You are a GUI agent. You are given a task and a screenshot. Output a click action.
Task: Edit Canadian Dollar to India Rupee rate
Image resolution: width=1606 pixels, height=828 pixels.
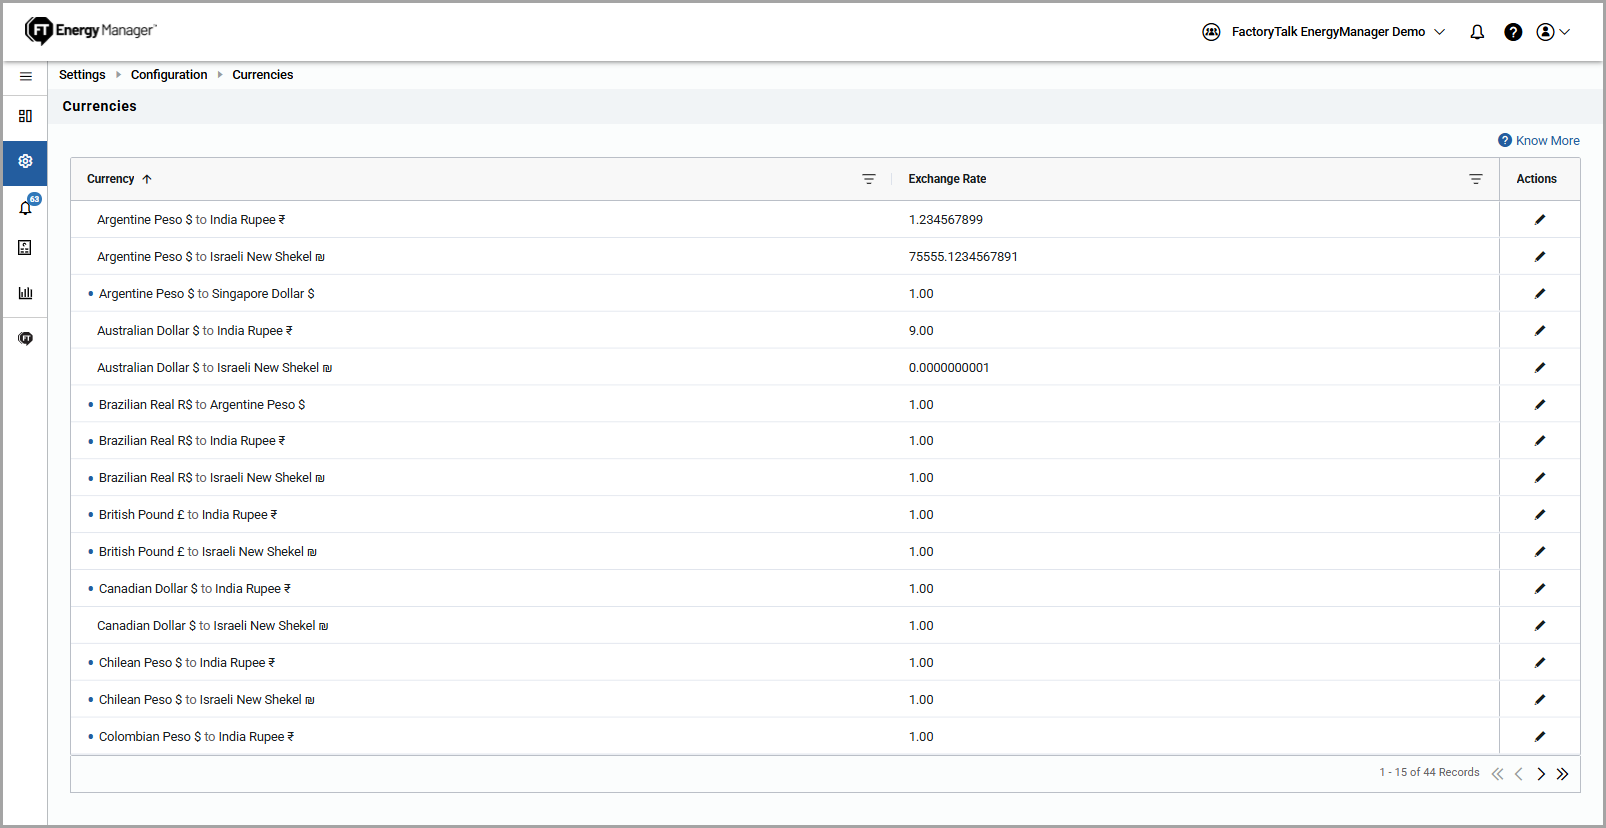tap(1540, 589)
